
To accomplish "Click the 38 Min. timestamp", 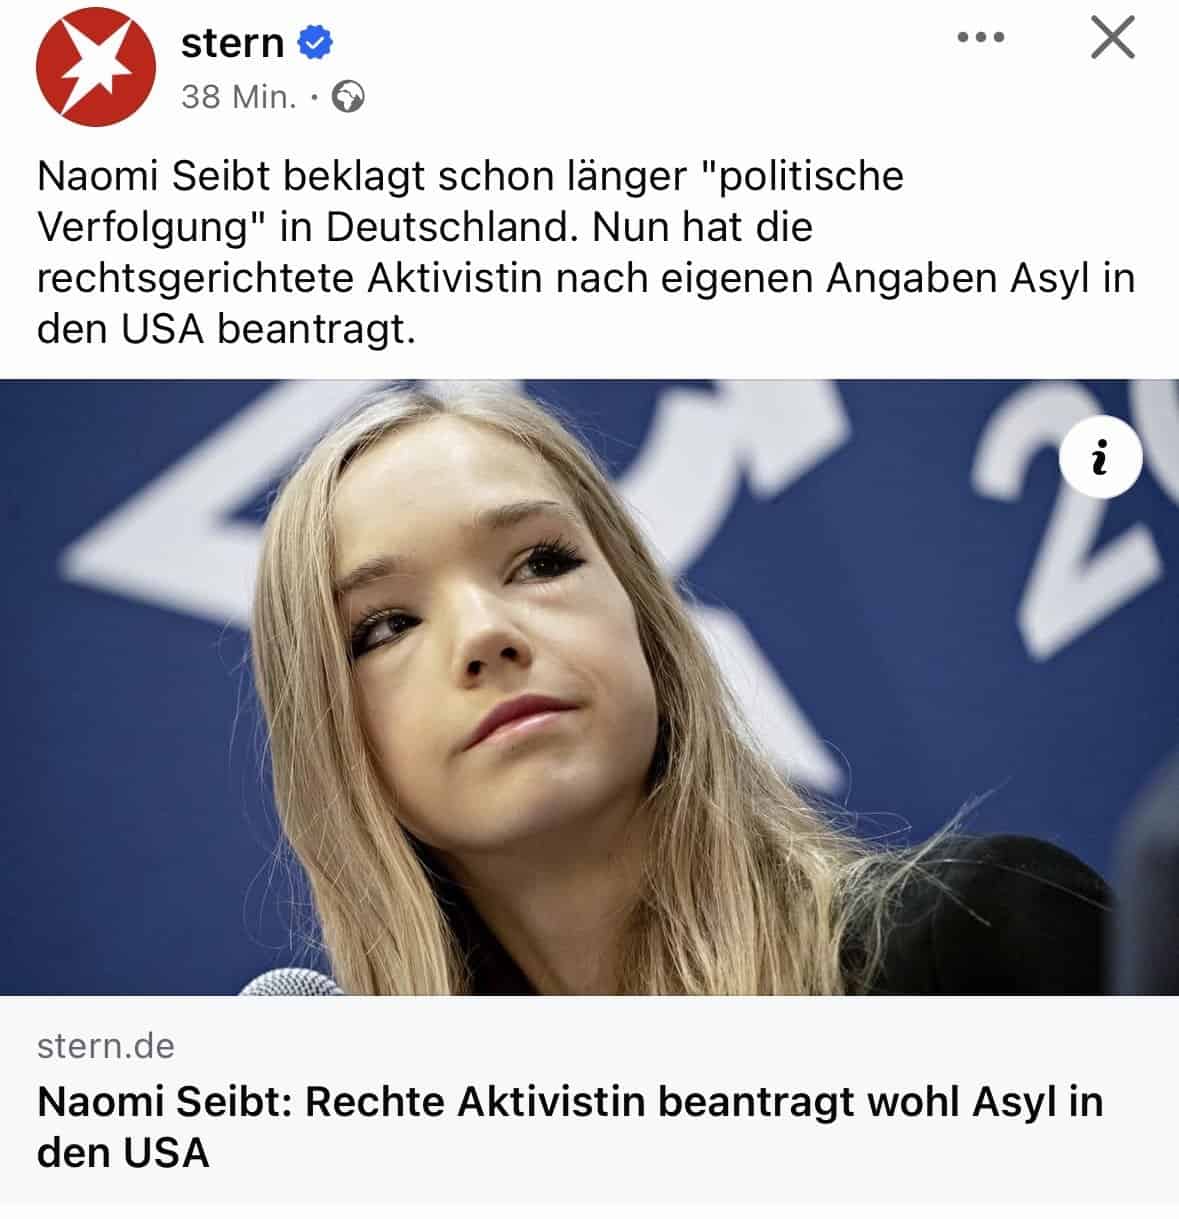I will 239,97.
